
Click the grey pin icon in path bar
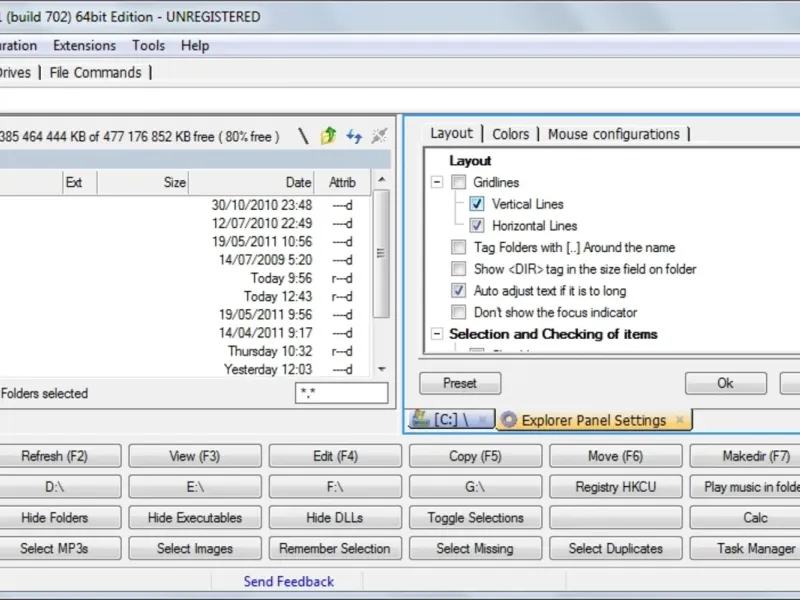point(379,136)
